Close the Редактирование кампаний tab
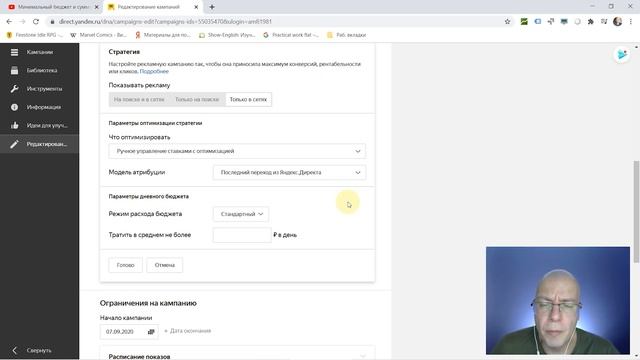The width and height of the screenshot is (640, 360). point(196,7)
